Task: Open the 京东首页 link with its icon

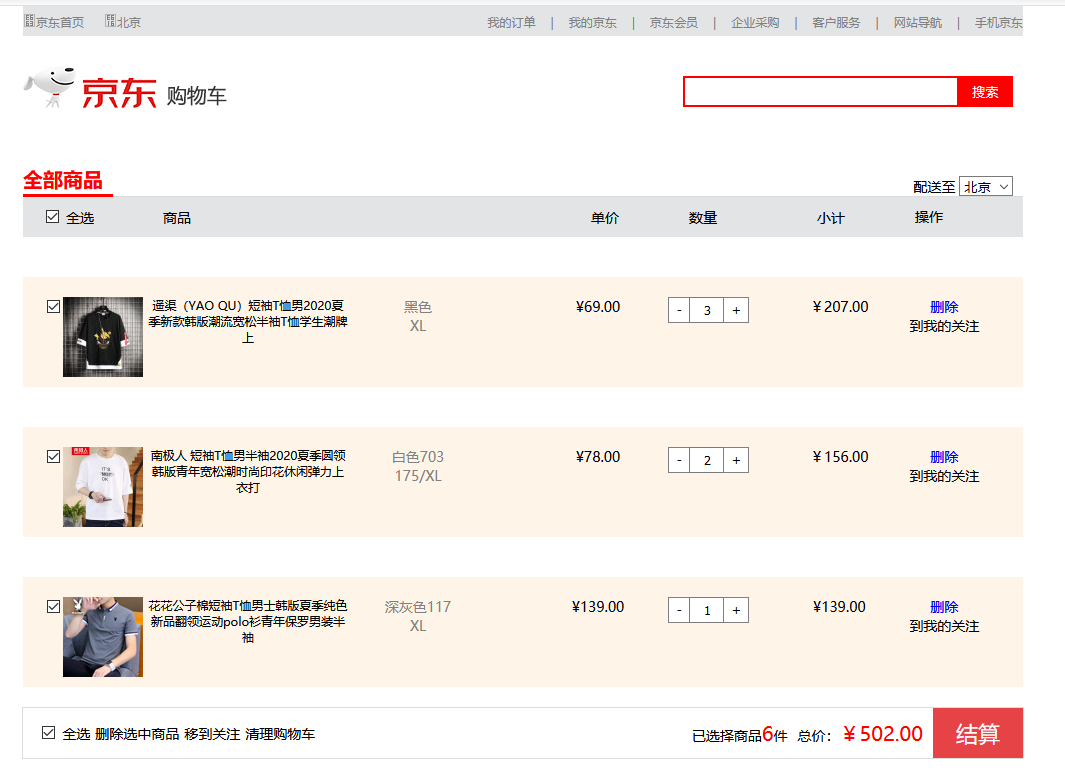Action: [x=54, y=22]
